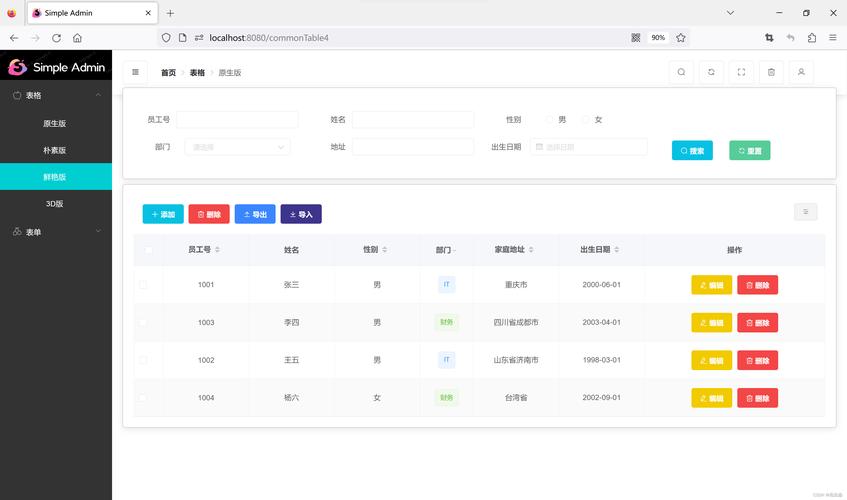Viewport: 847px width, 500px height.
Task: Open the 出生日期 date picker field
Action: pos(589,147)
